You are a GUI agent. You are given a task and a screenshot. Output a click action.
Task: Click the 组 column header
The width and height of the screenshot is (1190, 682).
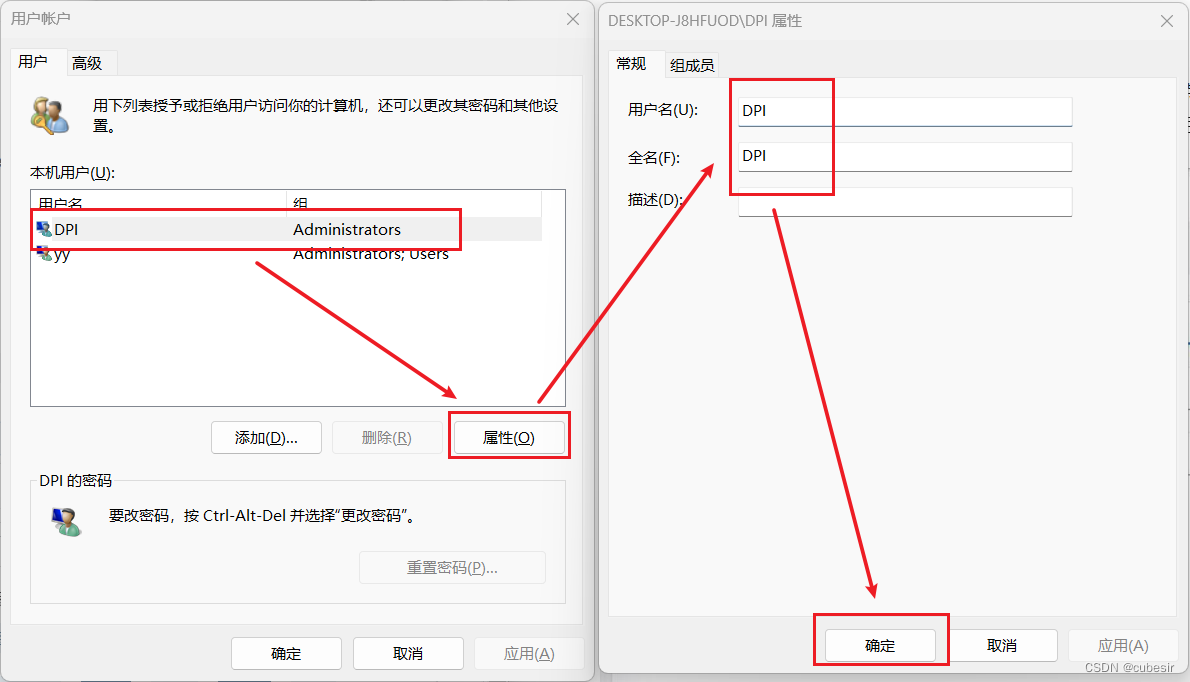click(414, 203)
